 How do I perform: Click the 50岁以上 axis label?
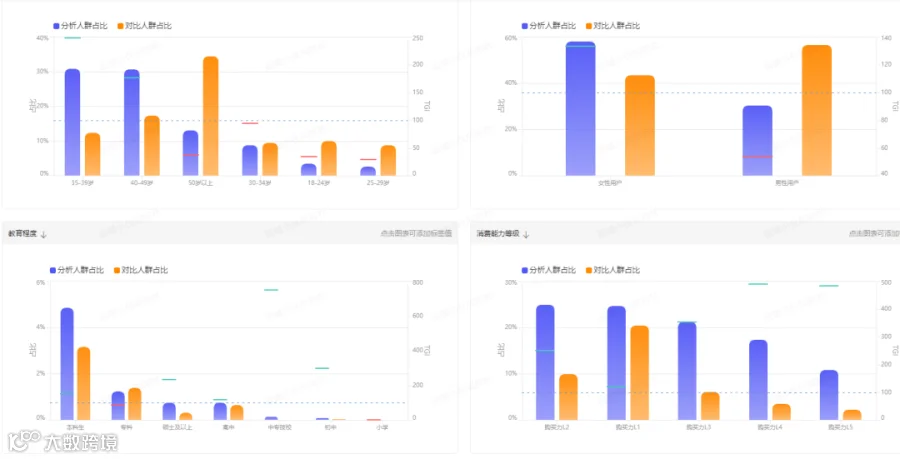pyautogui.click(x=201, y=183)
